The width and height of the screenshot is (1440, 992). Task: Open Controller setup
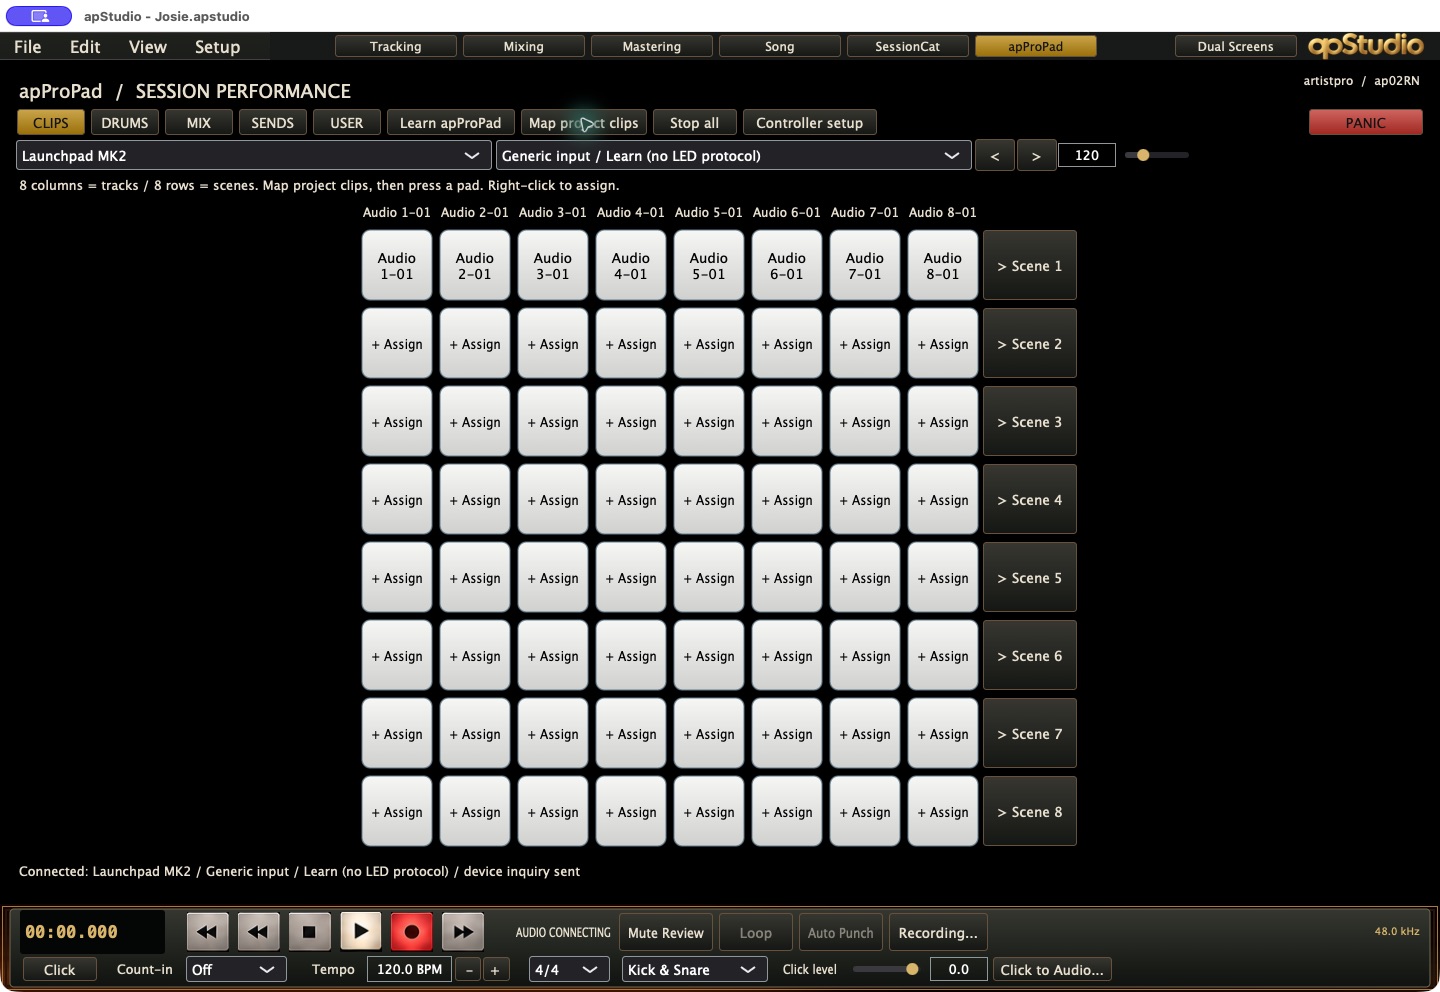click(810, 123)
